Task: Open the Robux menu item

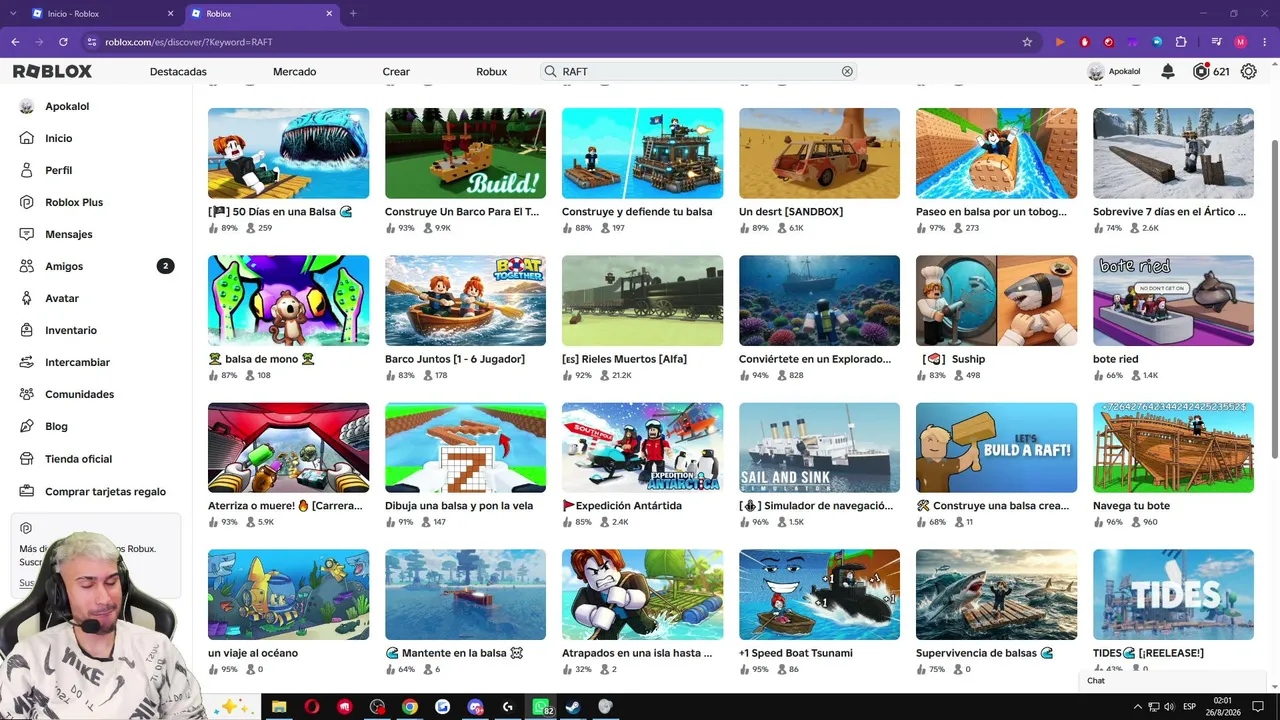Action: (491, 72)
